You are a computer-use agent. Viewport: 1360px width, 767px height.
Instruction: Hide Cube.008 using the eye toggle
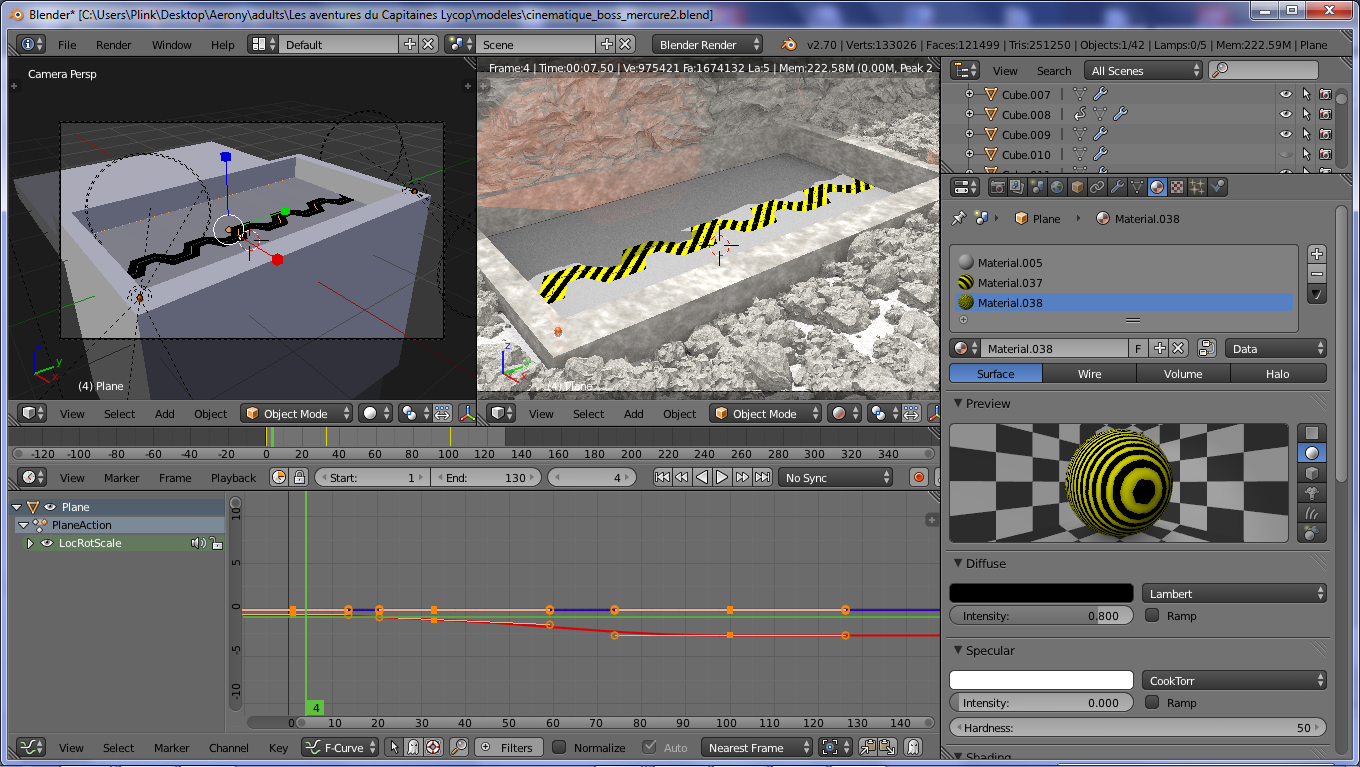(x=1286, y=114)
